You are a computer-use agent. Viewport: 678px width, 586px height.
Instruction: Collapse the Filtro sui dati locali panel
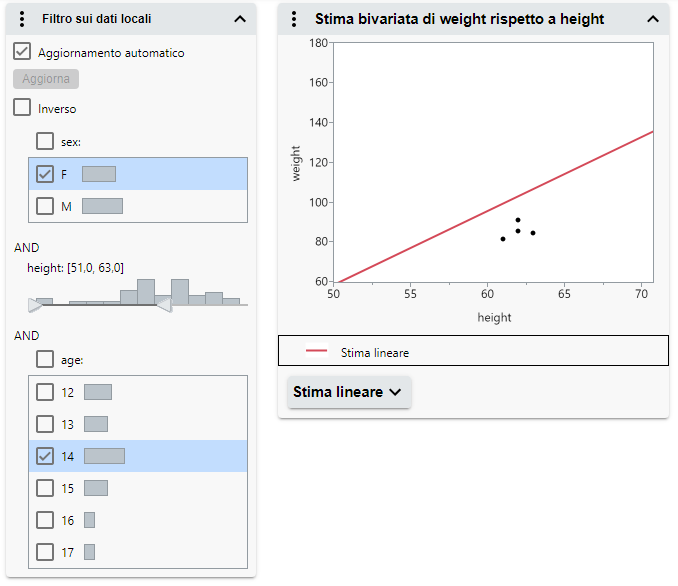click(x=239, y=18)
